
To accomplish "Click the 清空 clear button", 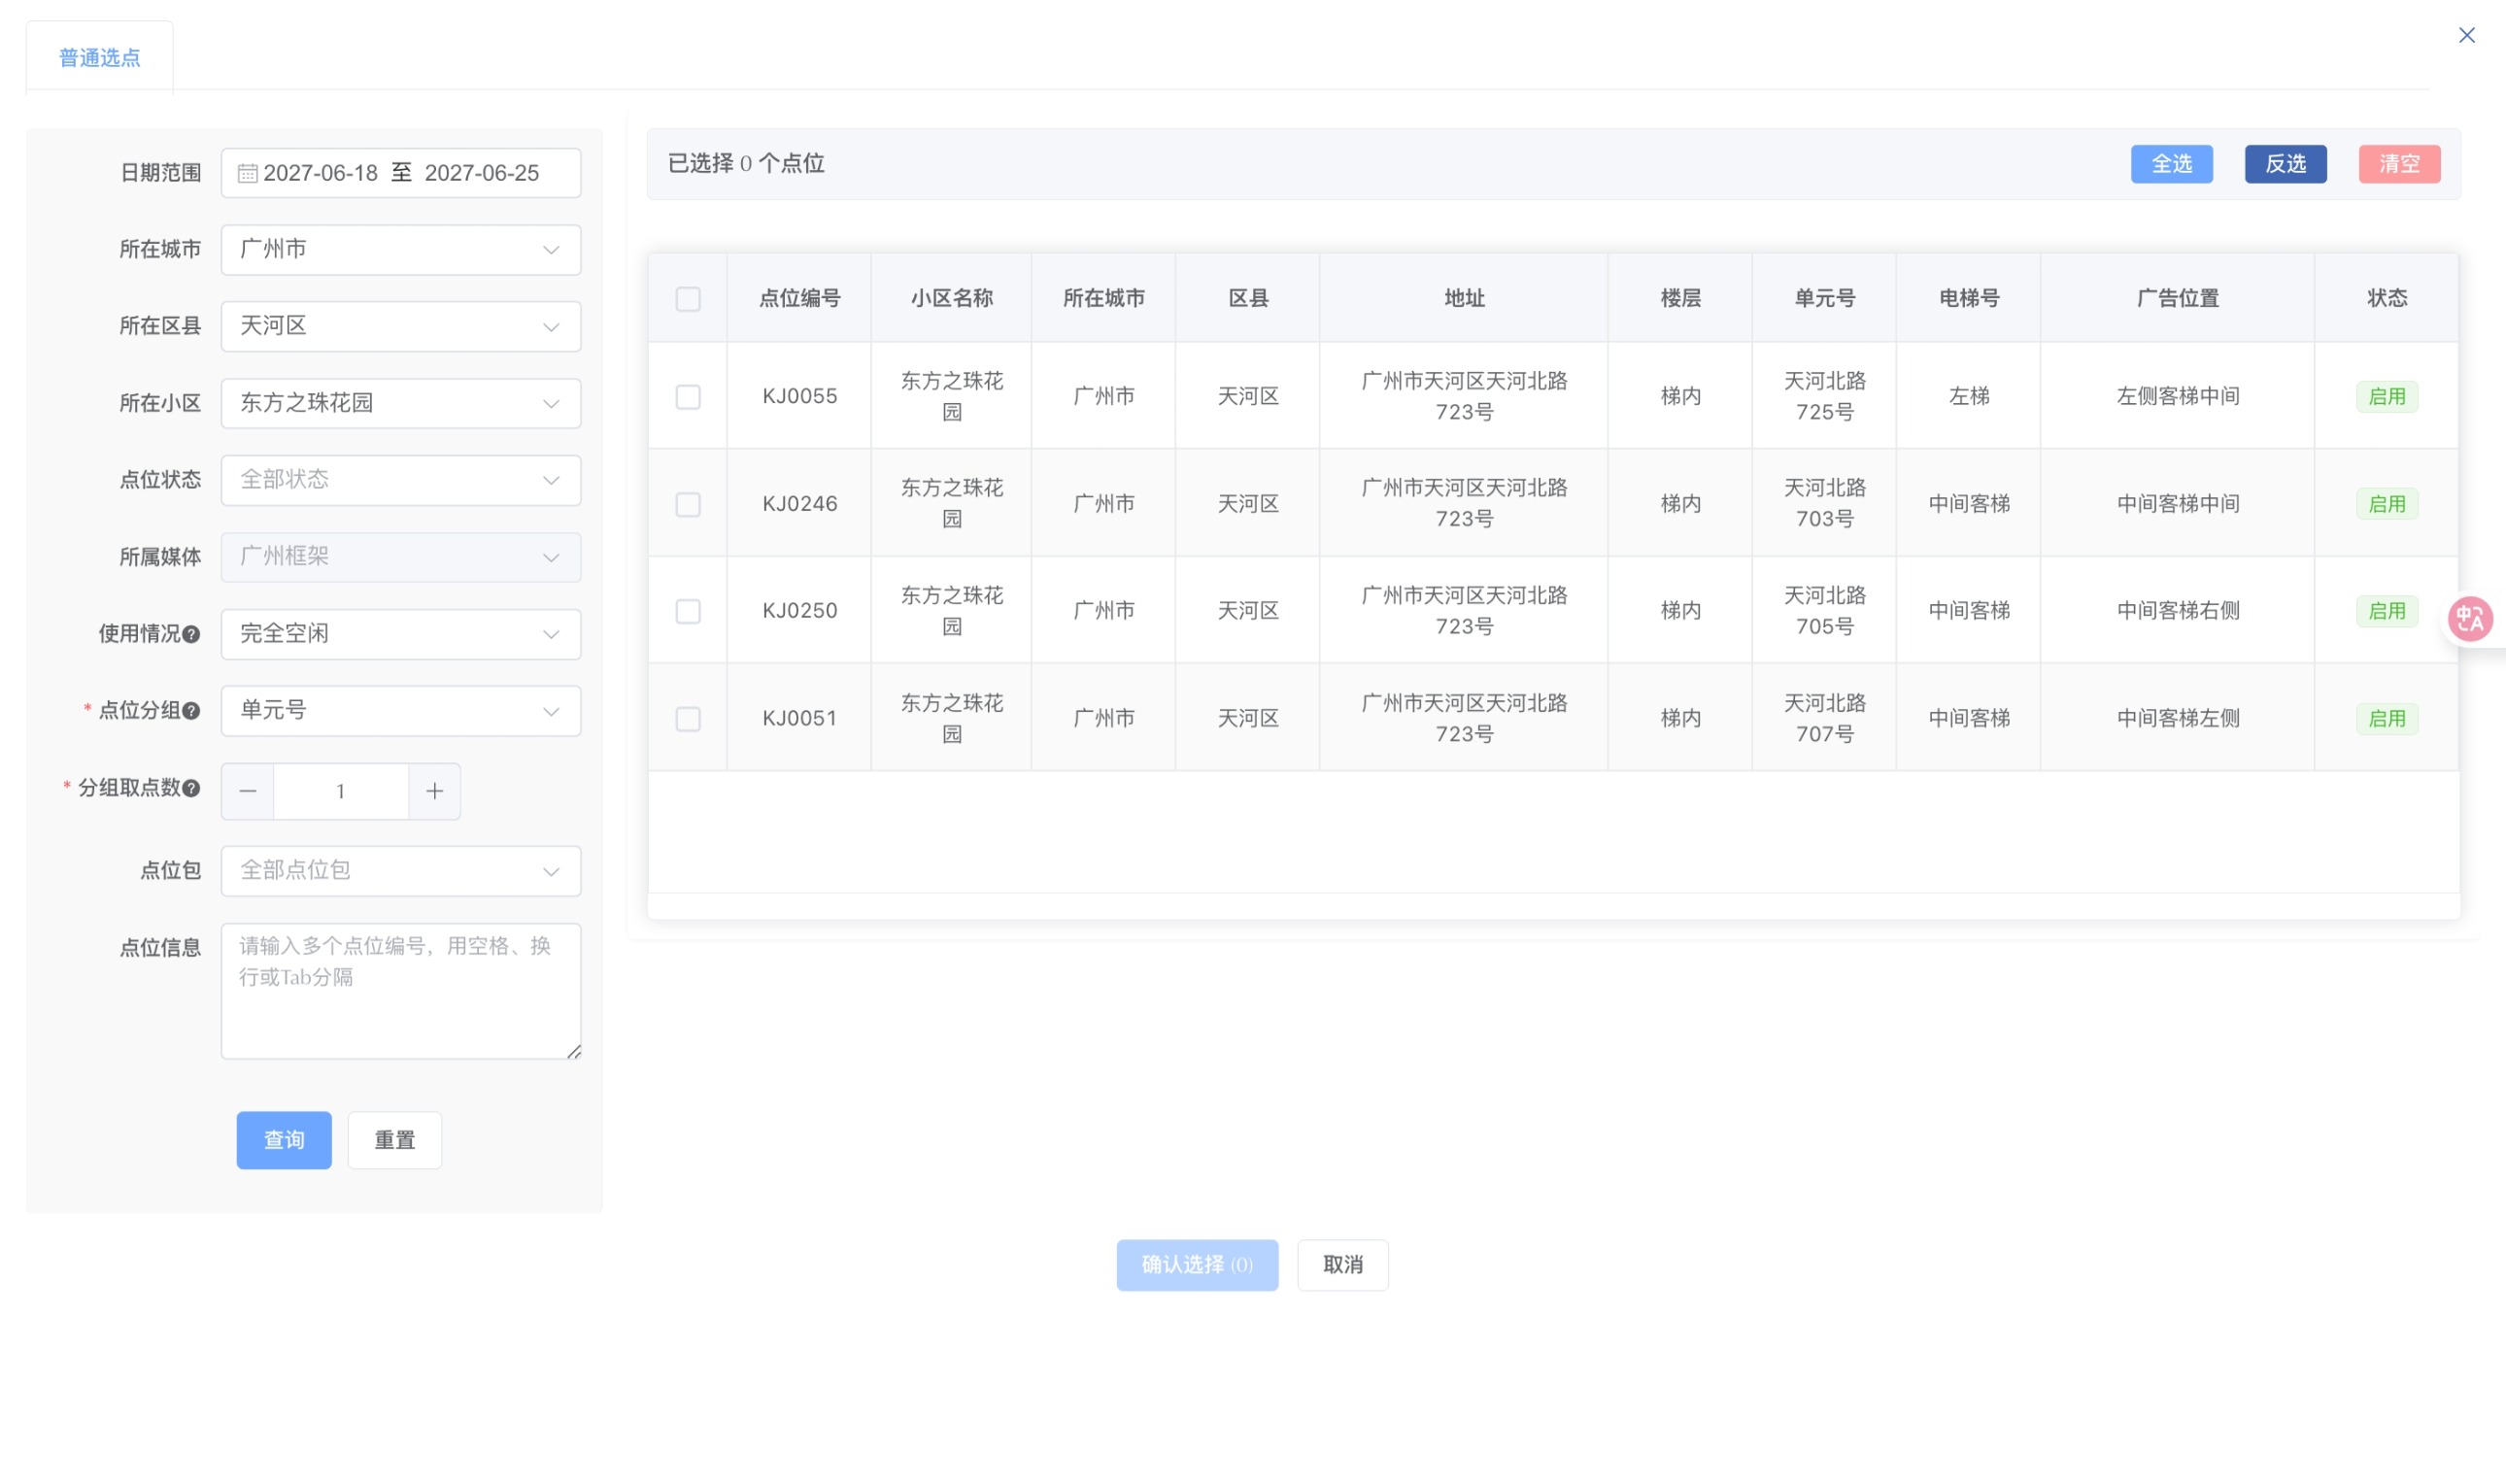I will point(2399,163).
